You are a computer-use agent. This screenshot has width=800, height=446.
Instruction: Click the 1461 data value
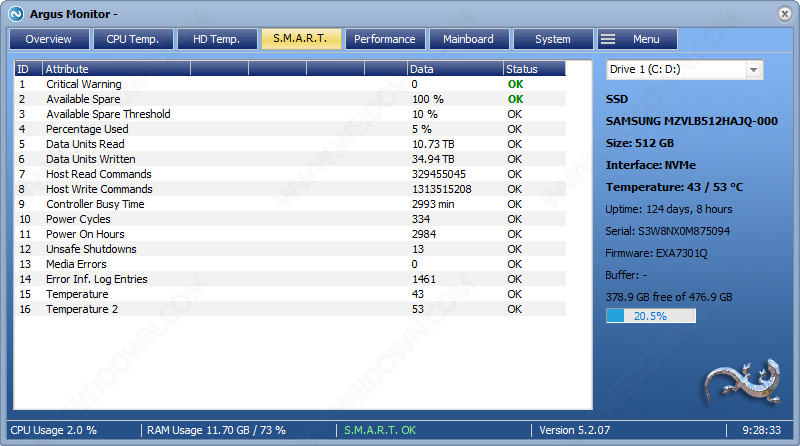424,279
